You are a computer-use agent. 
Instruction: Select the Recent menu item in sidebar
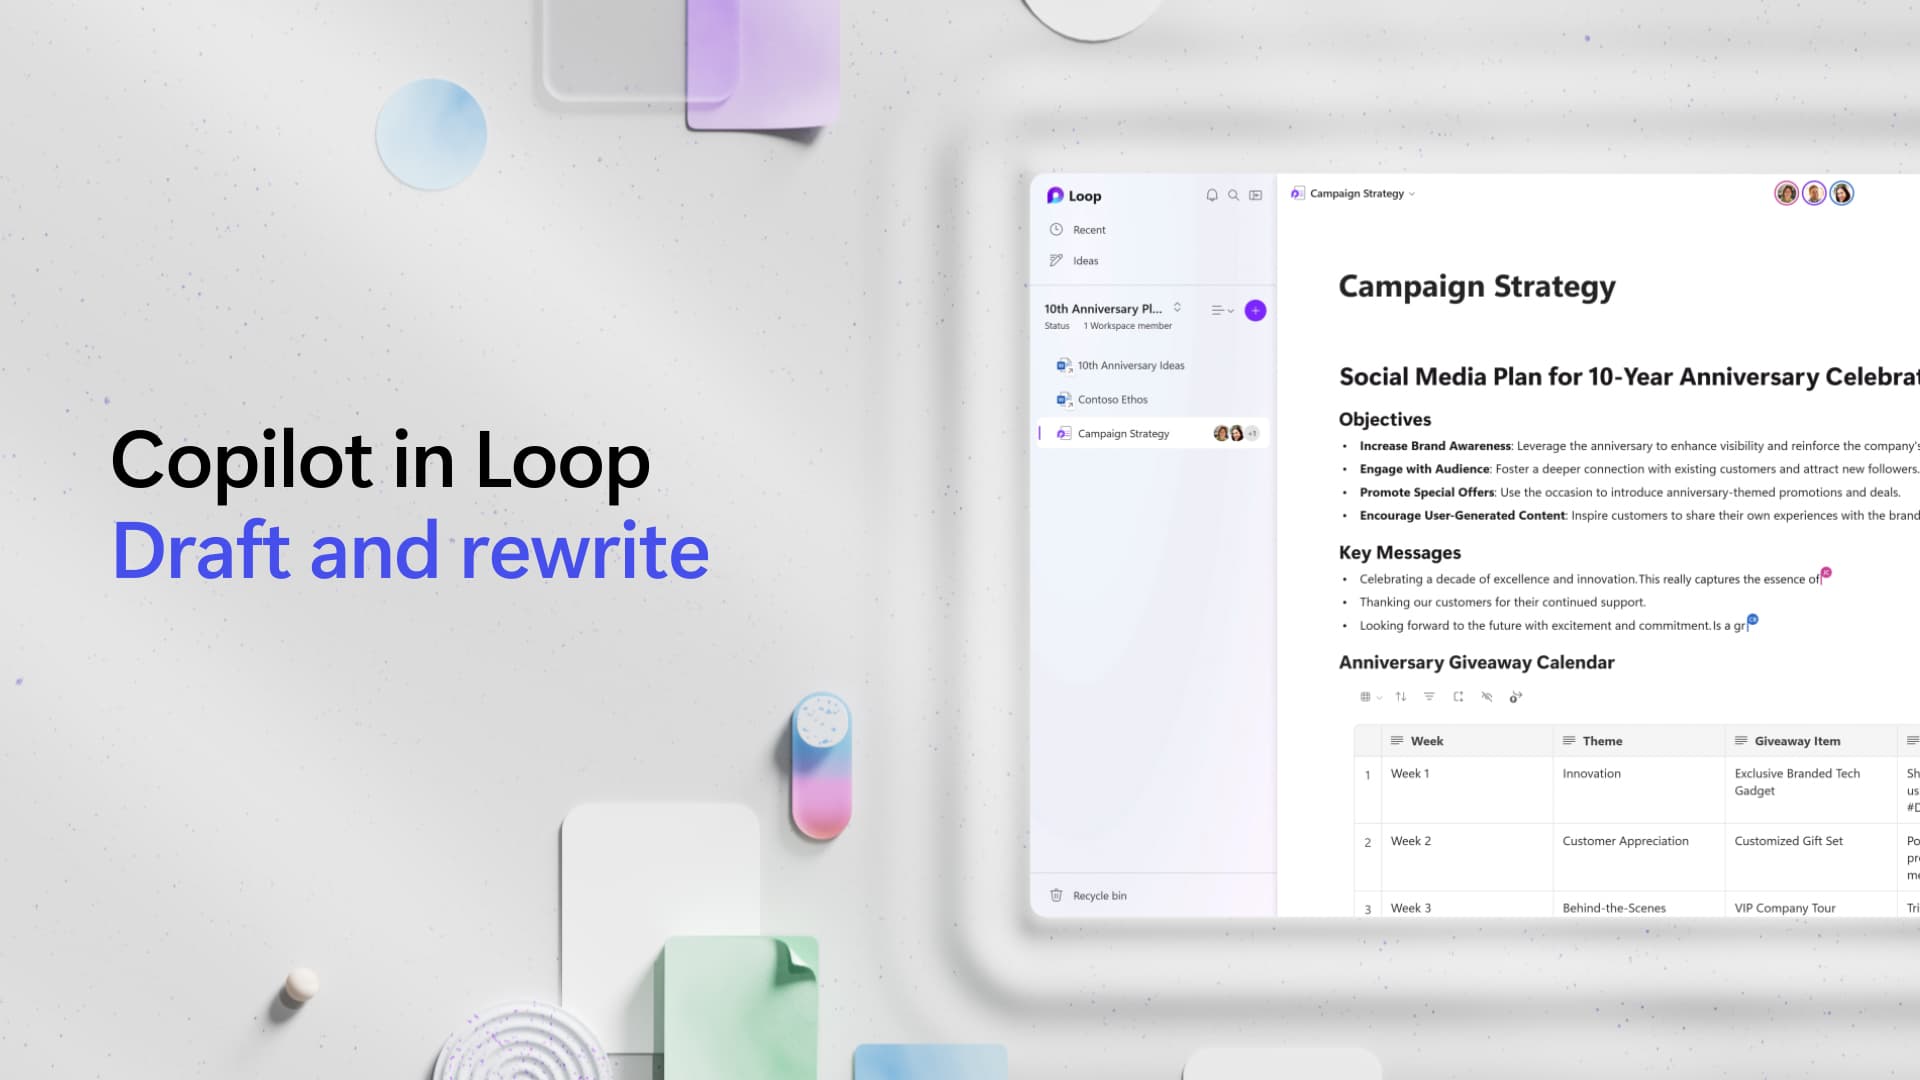(1089, 229)
